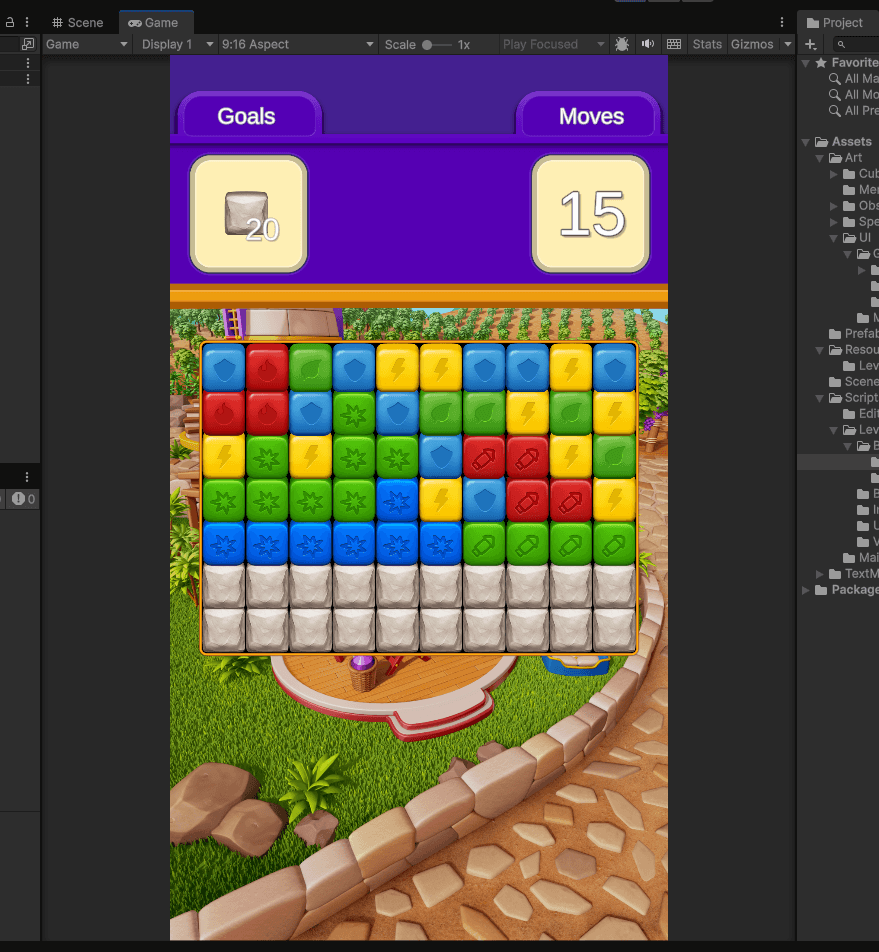Switch to the Scene tab
This screenshot has width=879, height=952.
78,22
